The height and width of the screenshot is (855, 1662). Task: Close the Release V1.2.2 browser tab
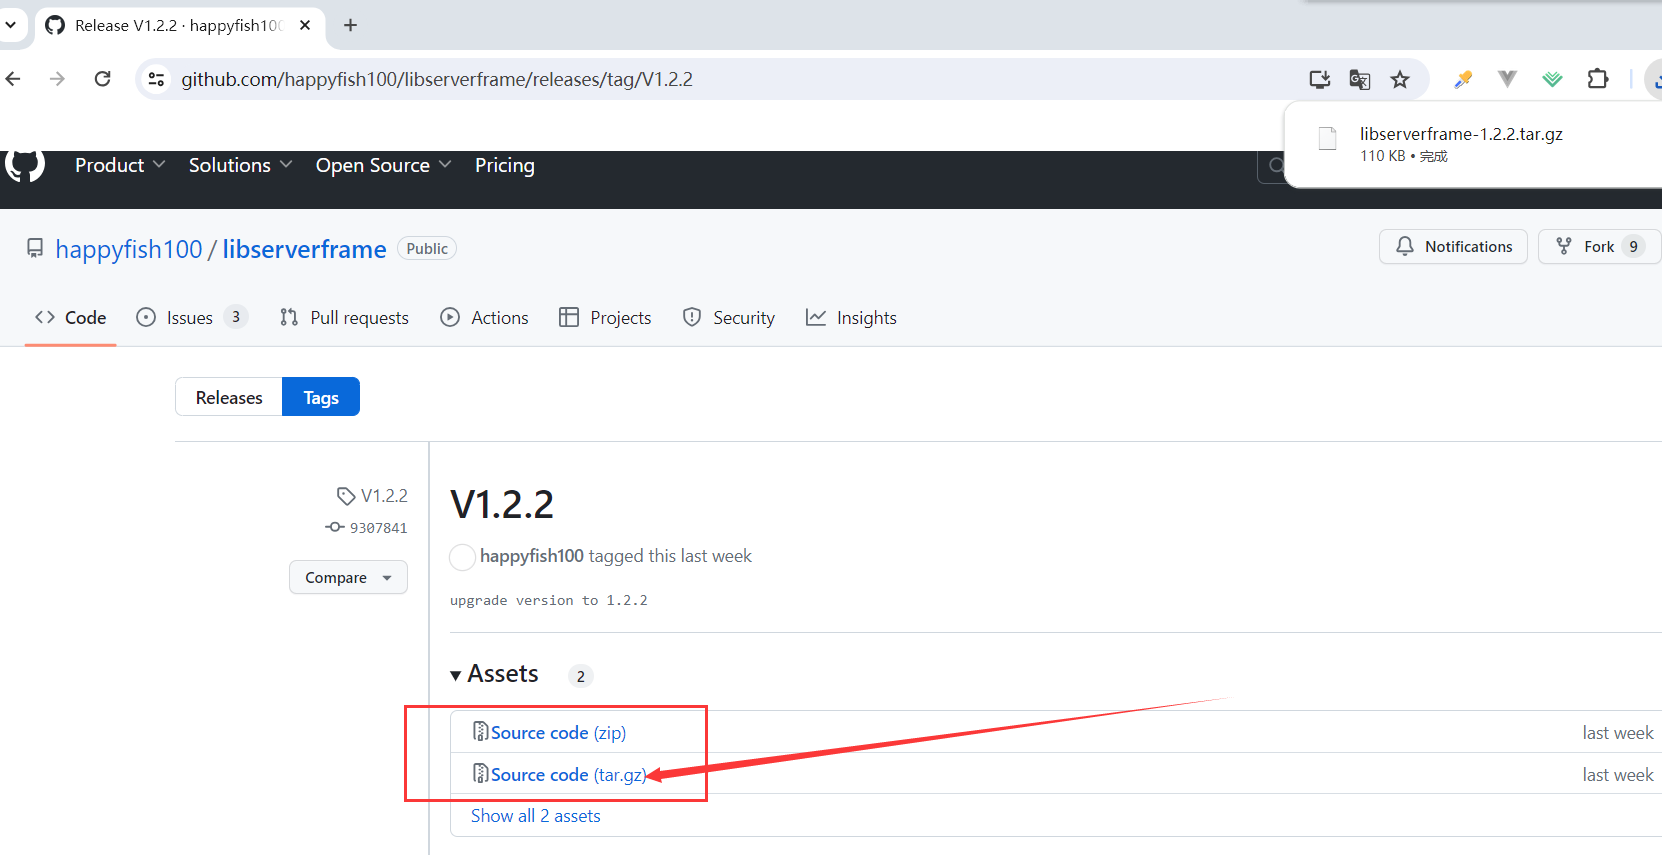pos(305,25)
